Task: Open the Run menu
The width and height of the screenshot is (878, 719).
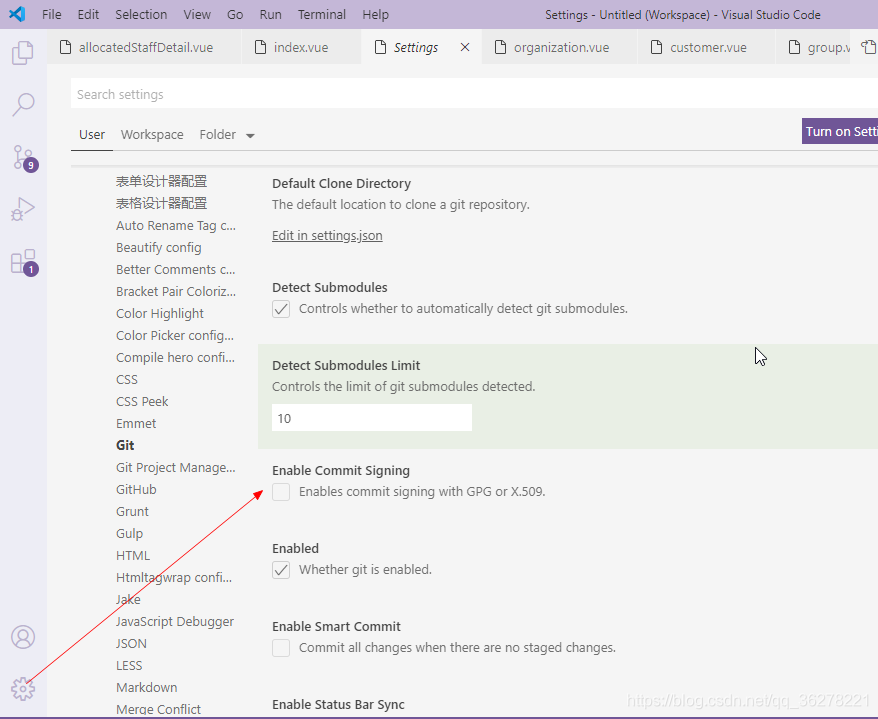Action: click(270, 15)
